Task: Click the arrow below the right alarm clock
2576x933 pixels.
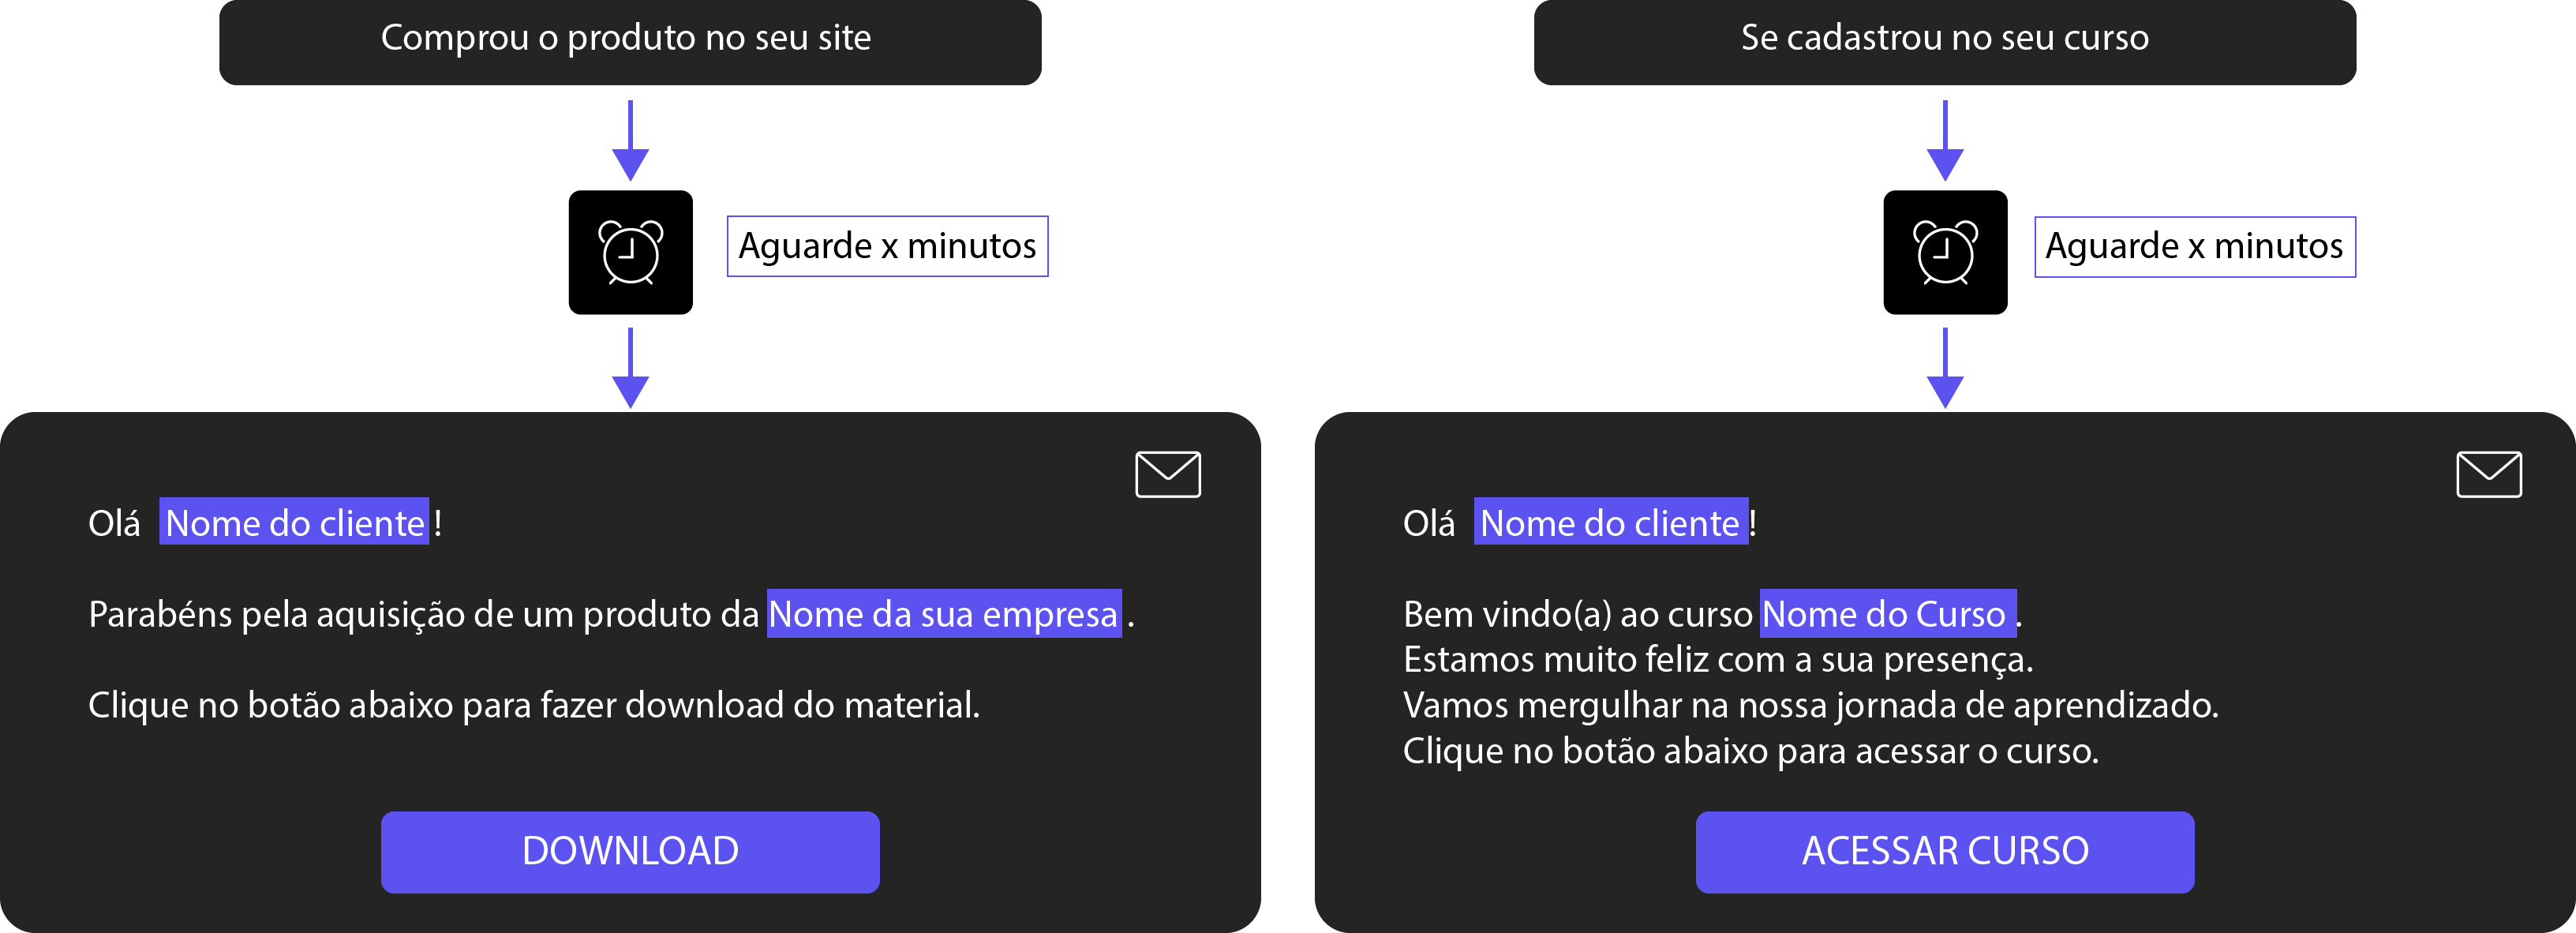Action: click(x=1945, y=367)
